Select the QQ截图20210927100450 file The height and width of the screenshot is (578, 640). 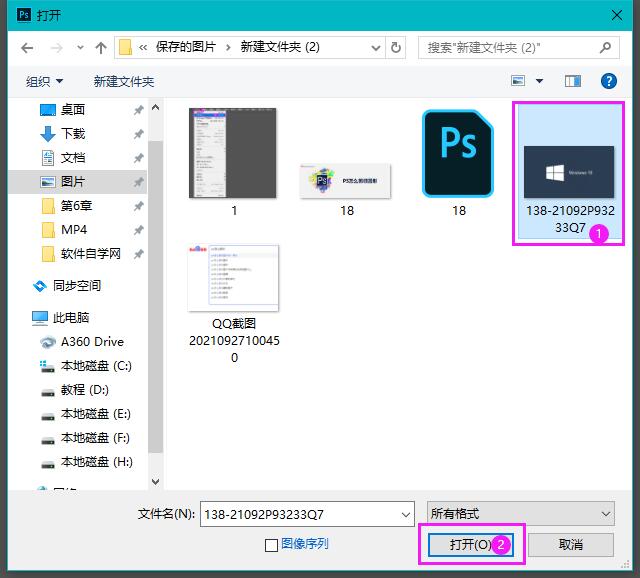tap(233, 303)
